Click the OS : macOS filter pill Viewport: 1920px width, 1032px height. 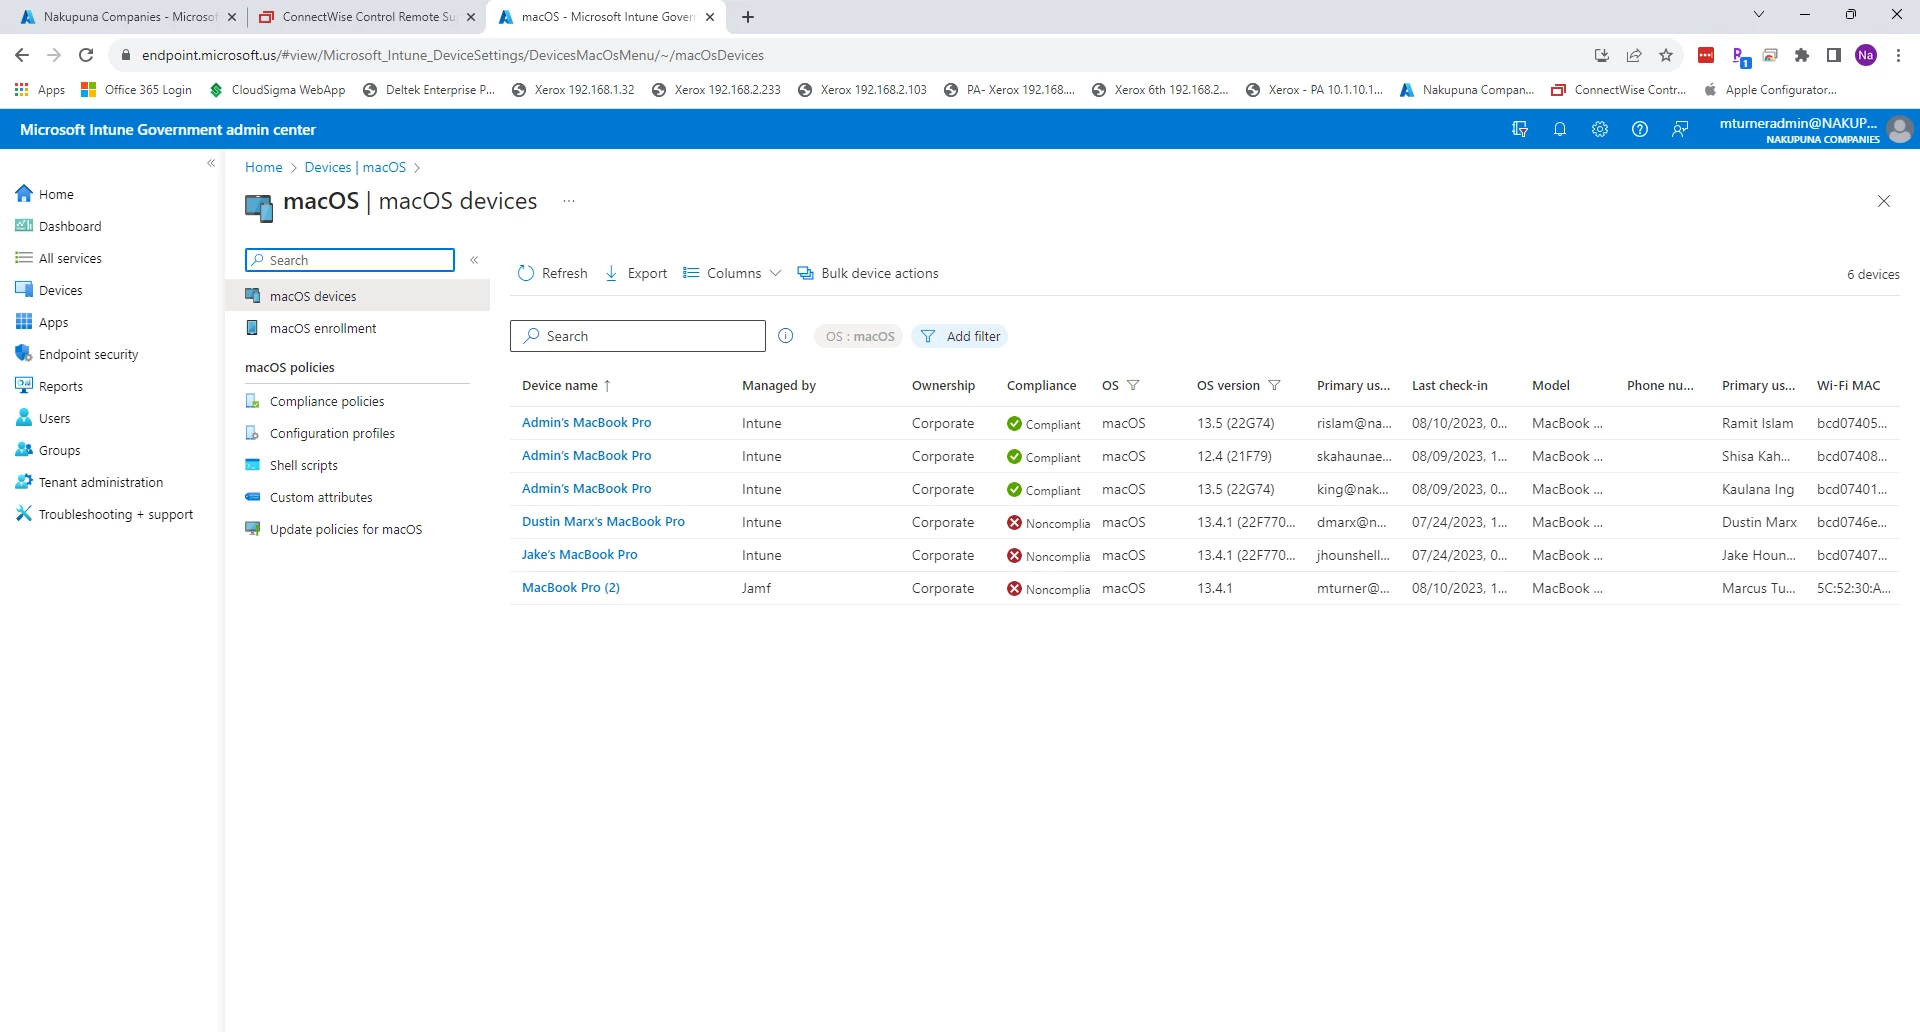coord(859,336)
